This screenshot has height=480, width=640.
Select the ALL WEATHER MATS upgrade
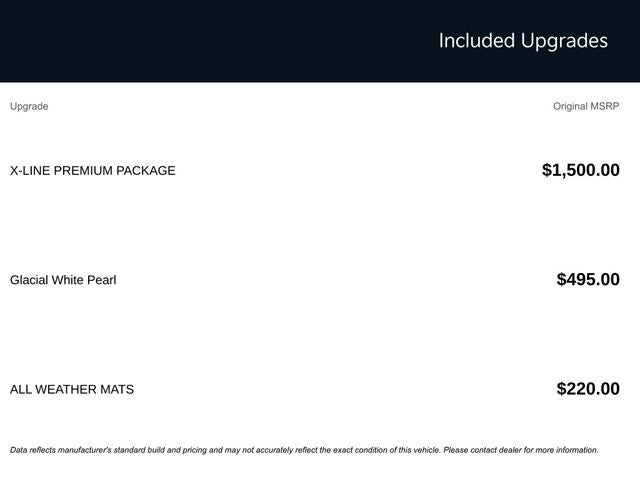72,389
